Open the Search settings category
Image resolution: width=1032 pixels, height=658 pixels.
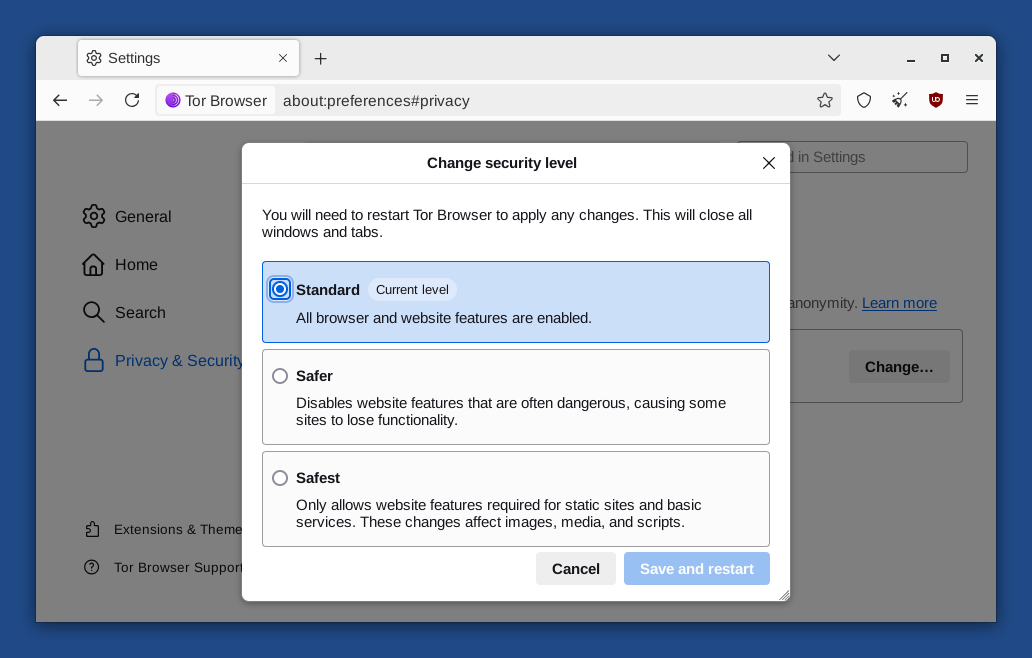pyautogui.click(x=139, y=312)
